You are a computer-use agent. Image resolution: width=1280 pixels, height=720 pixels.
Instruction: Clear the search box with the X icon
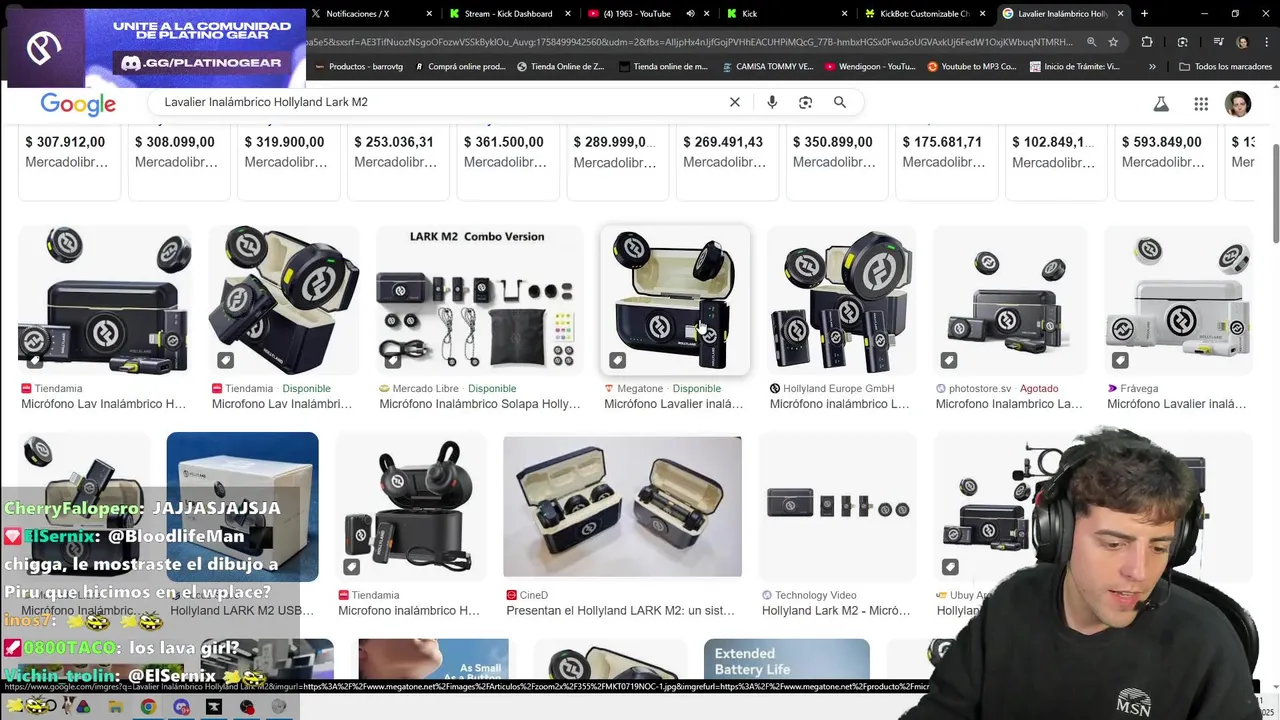click(735, 102)
